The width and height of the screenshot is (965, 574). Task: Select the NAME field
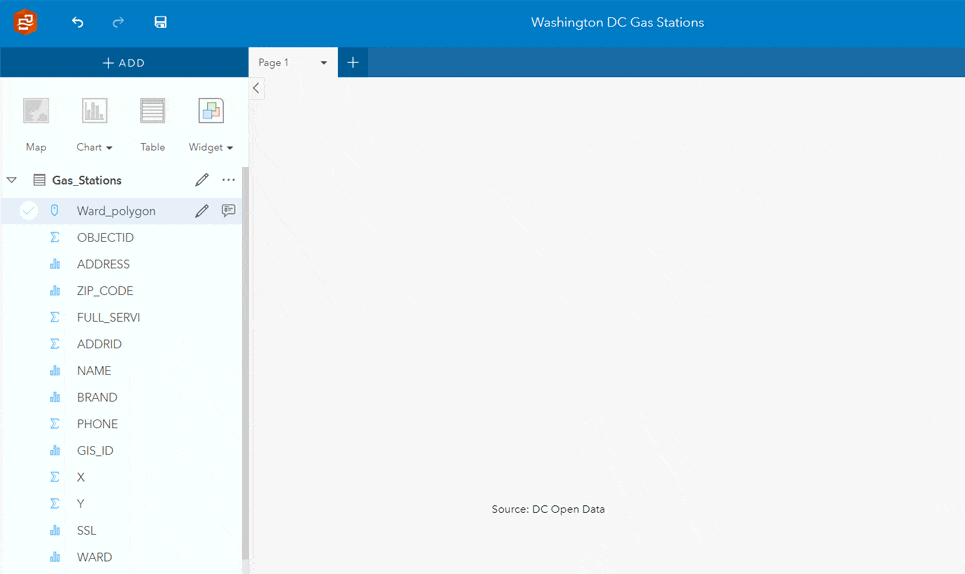94,370
